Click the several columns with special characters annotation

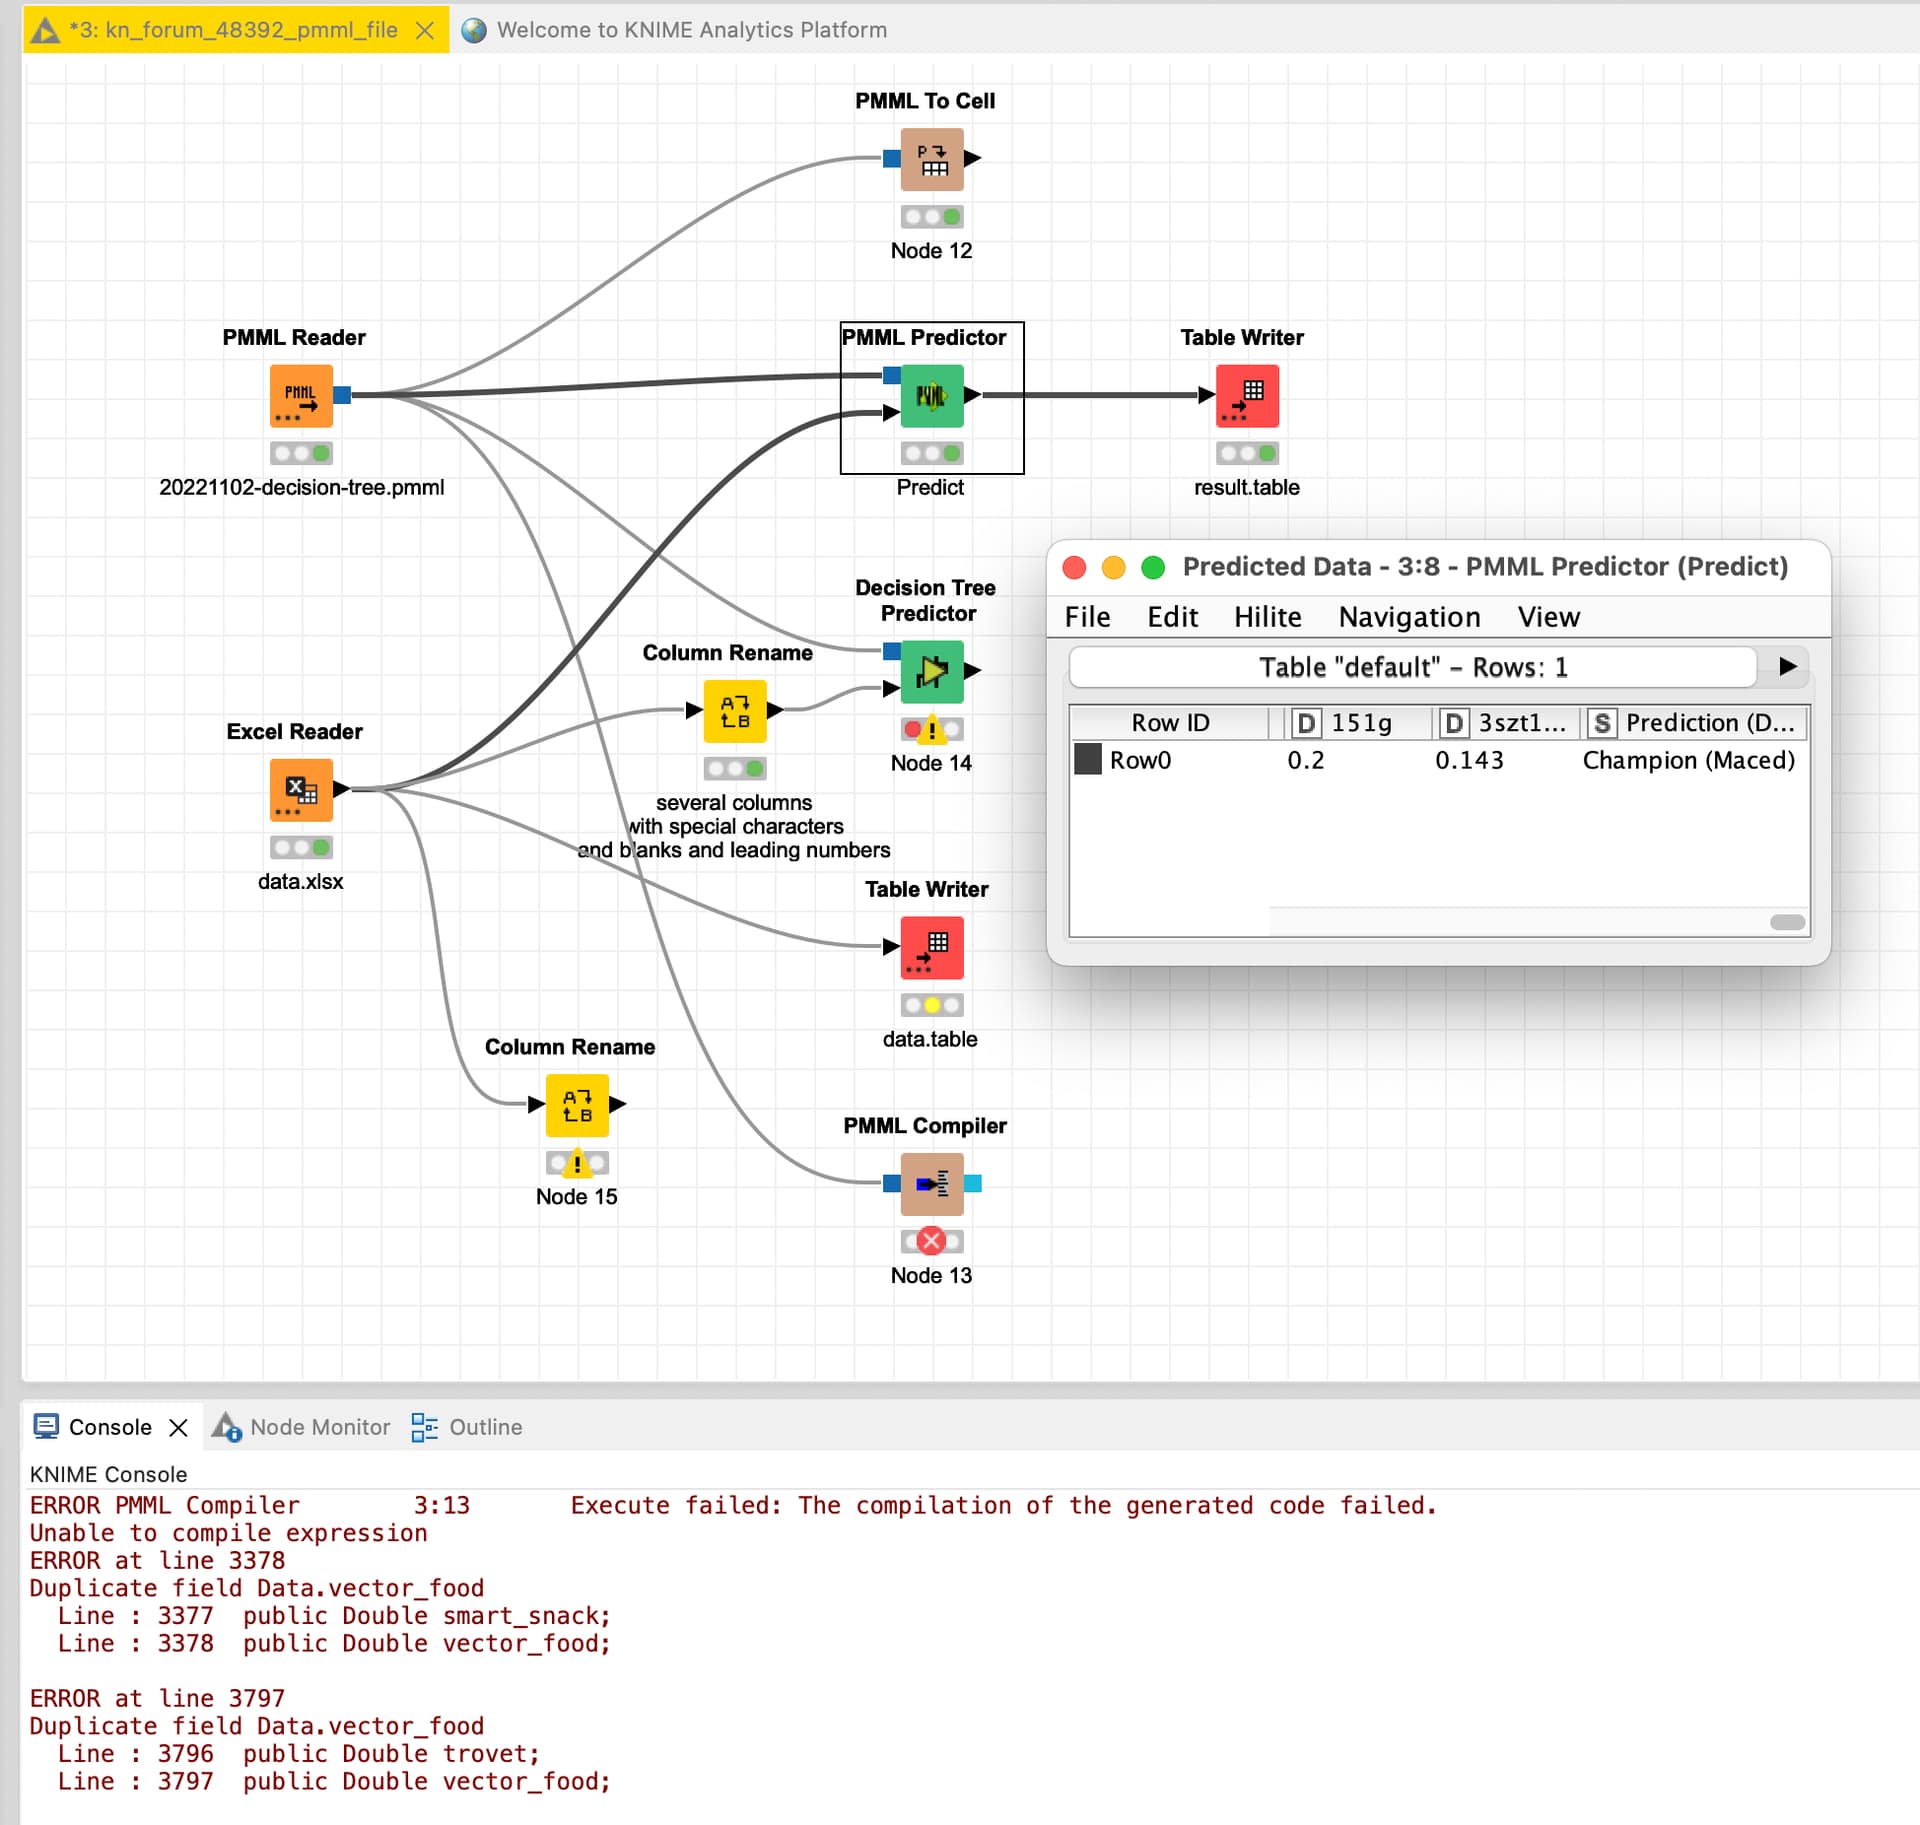(734, 826)
